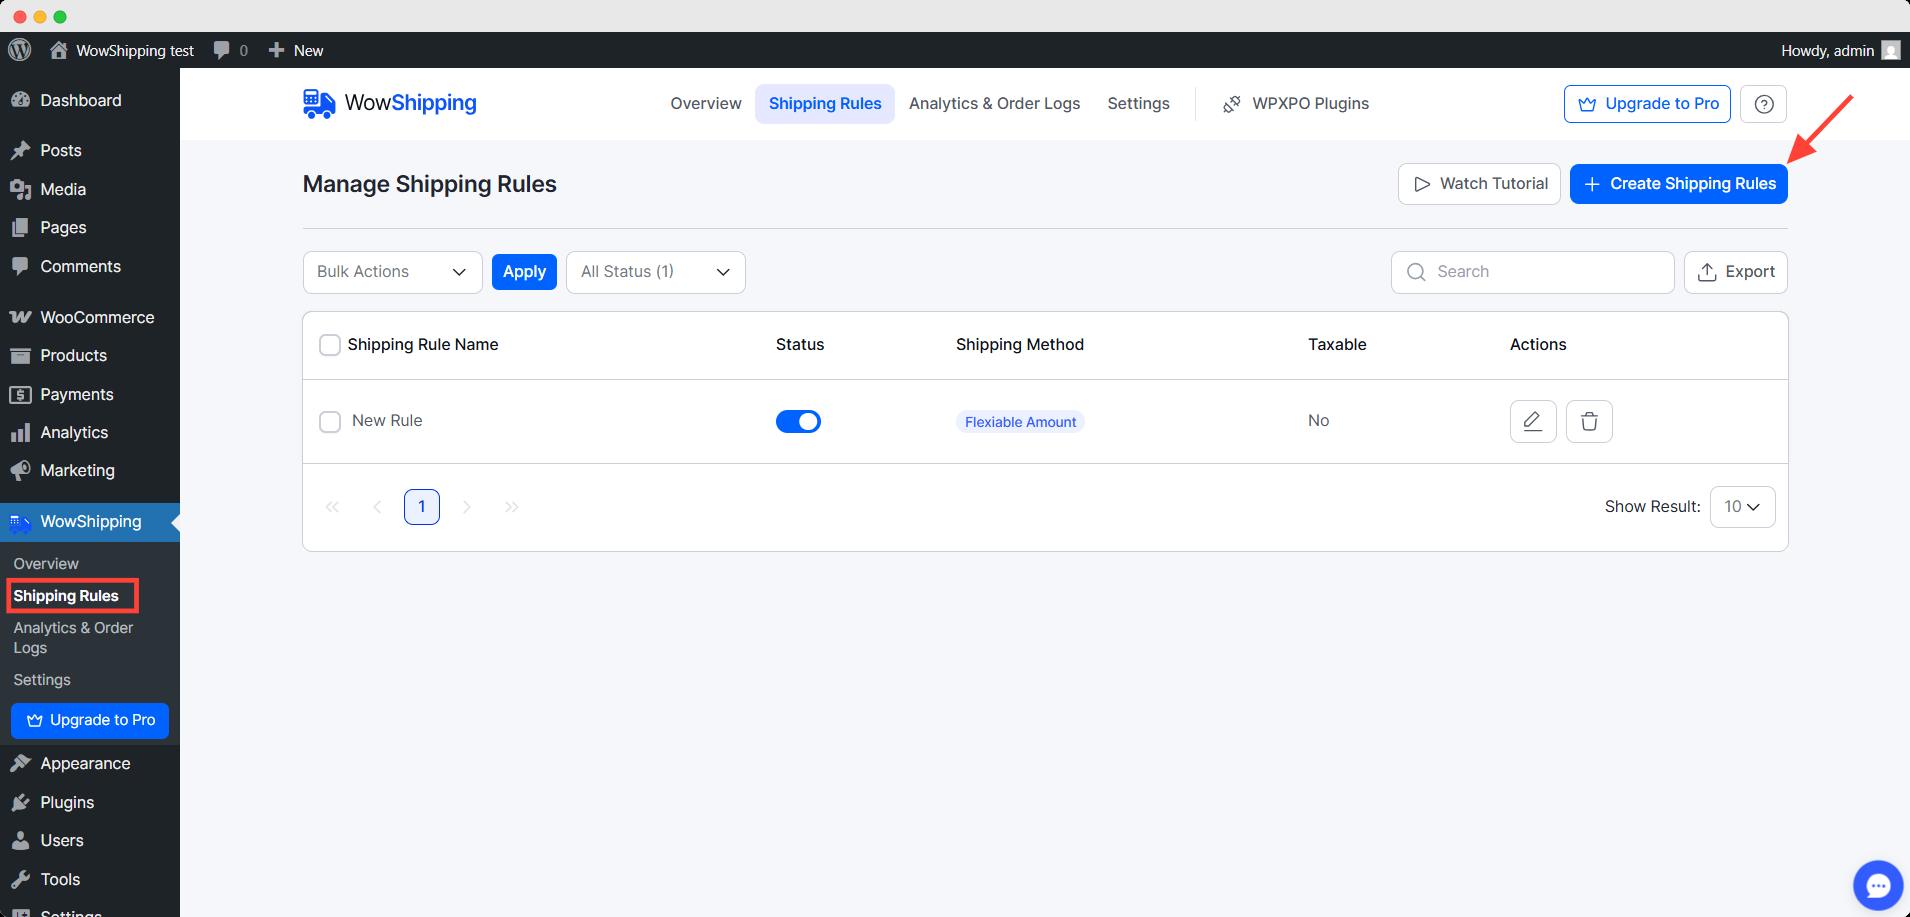Click the Flexiable Amount method badge

pyautogui.click(x=1020, y=422)
